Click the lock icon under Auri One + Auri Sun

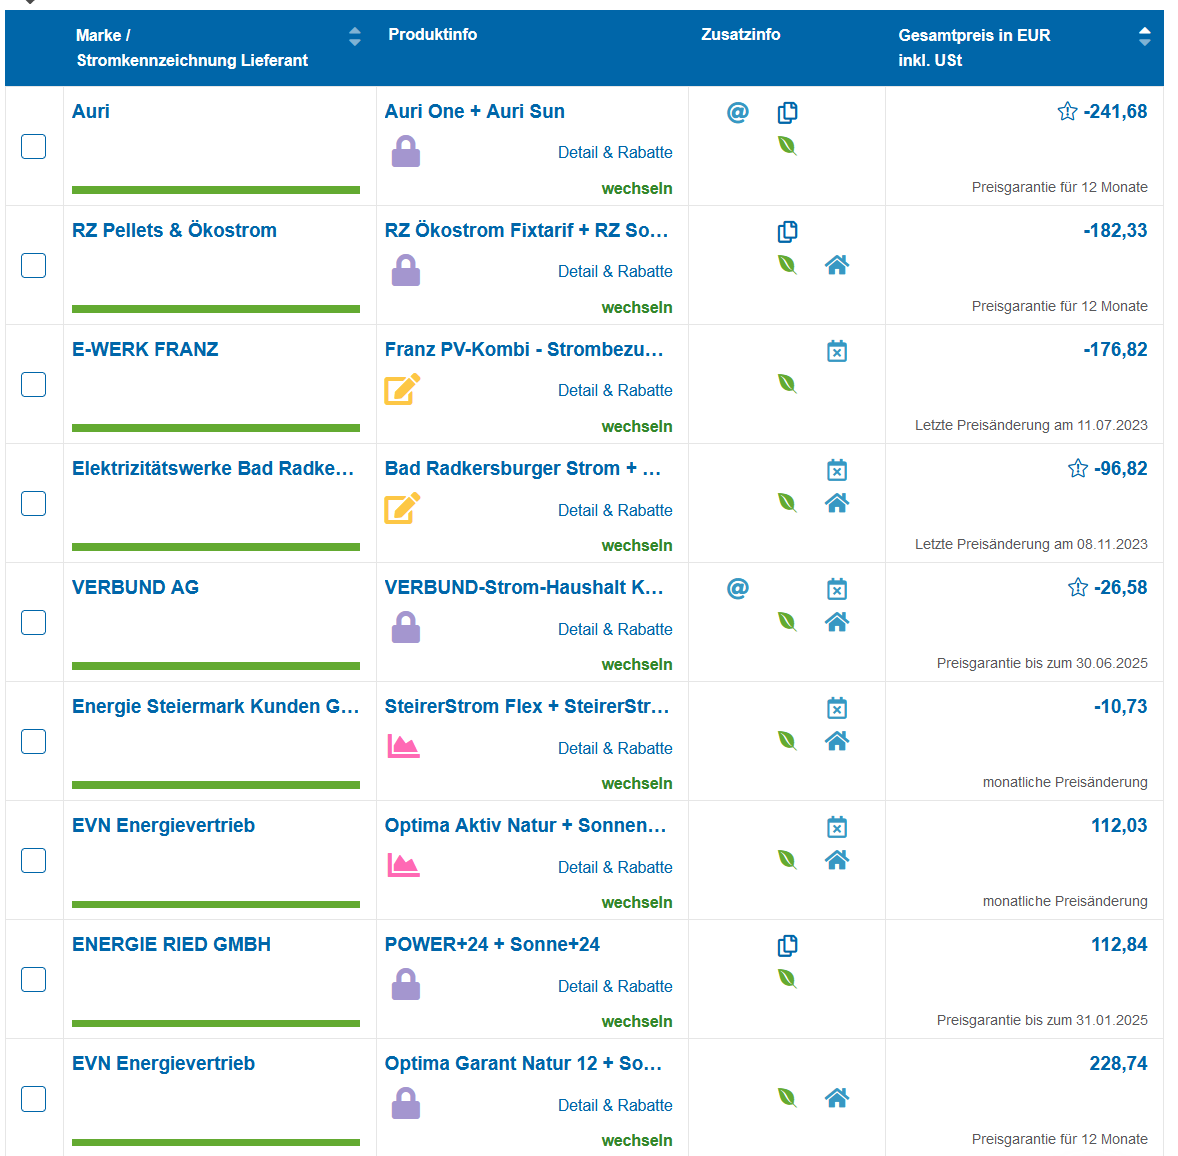pos(406,151)
